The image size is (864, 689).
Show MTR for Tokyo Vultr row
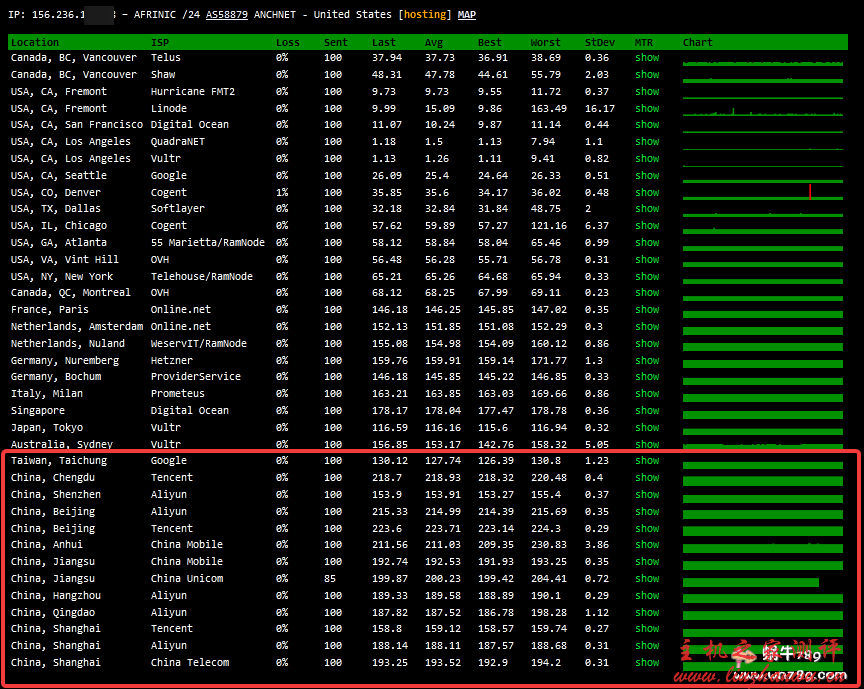(x=647, y=427)
